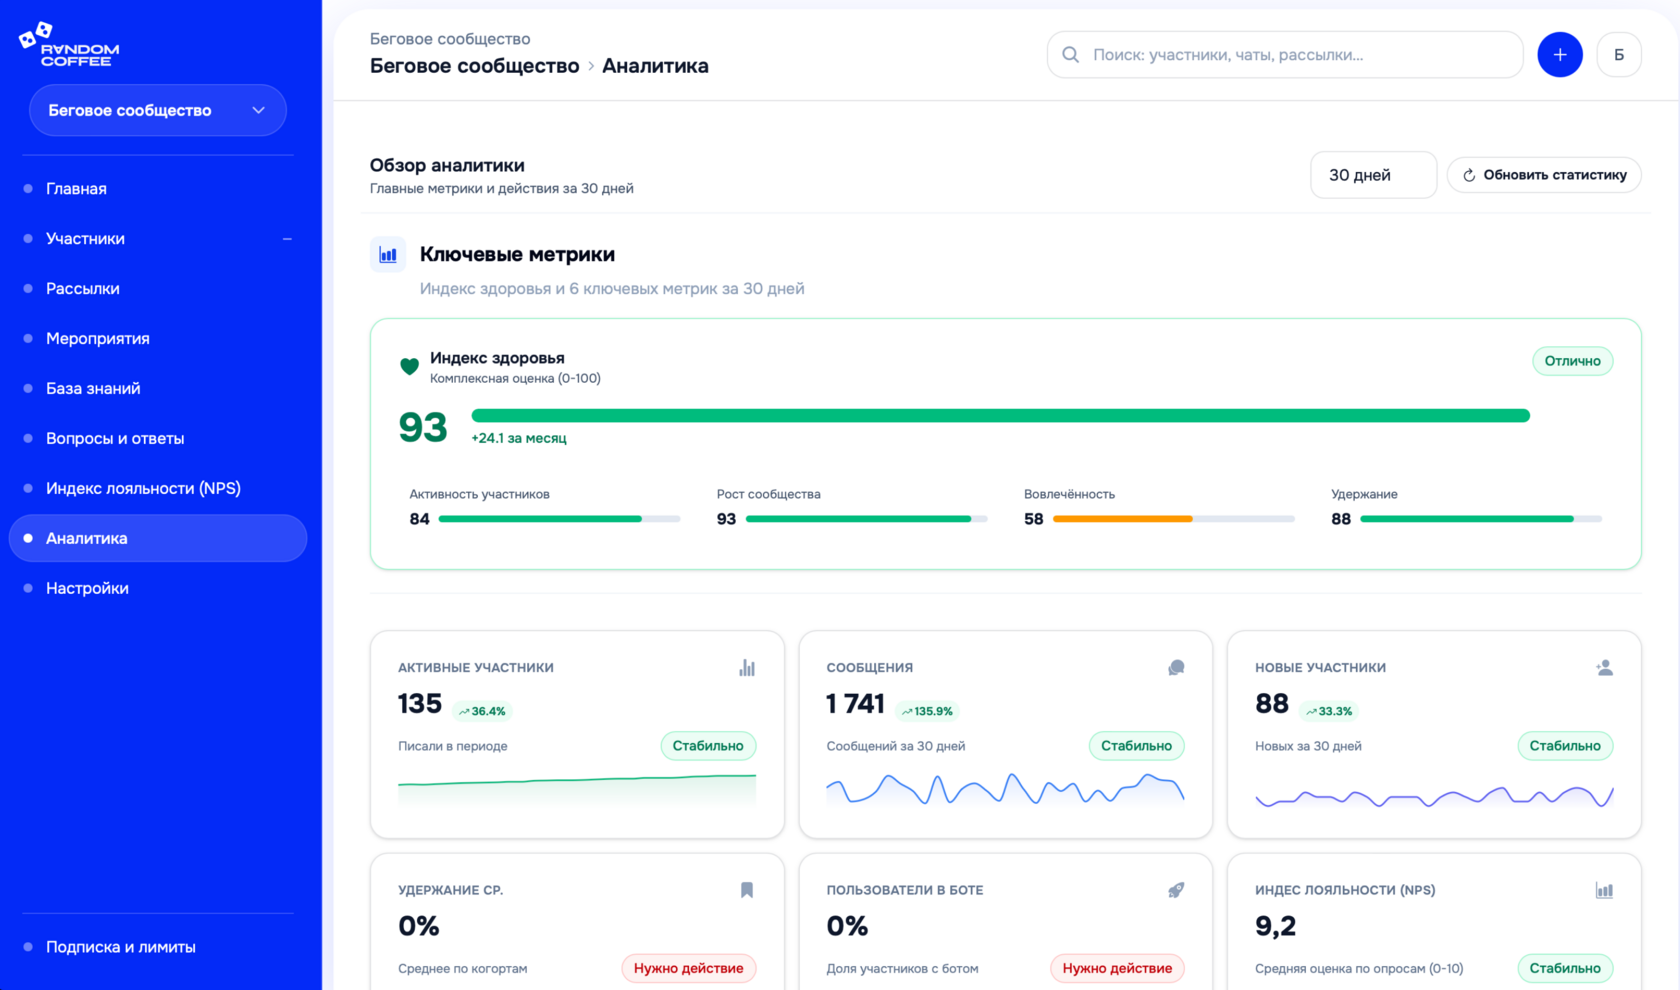Open search by clicking the magnifier icon
Image resolution: width=1680 pixels, height=990 pixels.
(x=1069, y=54)
